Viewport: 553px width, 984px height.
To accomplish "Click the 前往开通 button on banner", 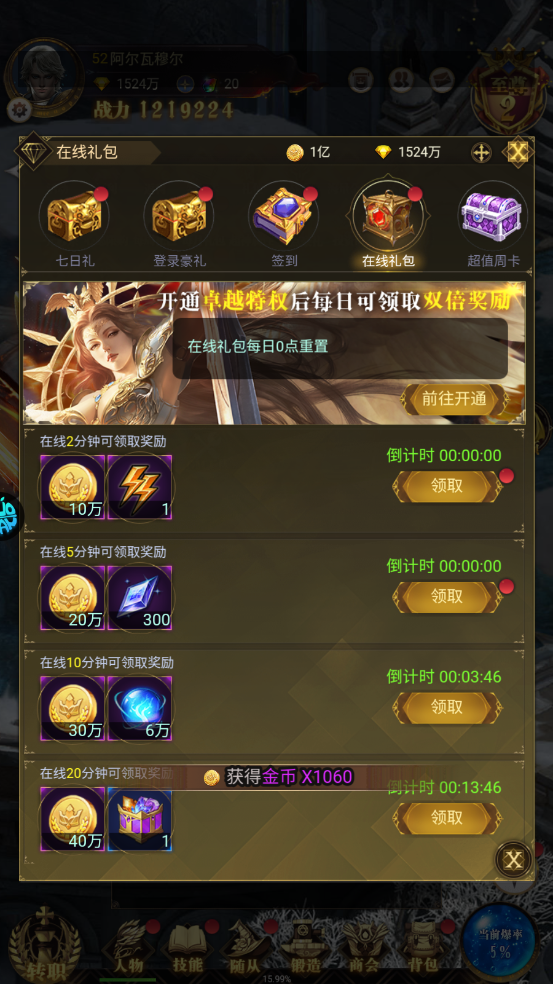I will click(454, 399).
